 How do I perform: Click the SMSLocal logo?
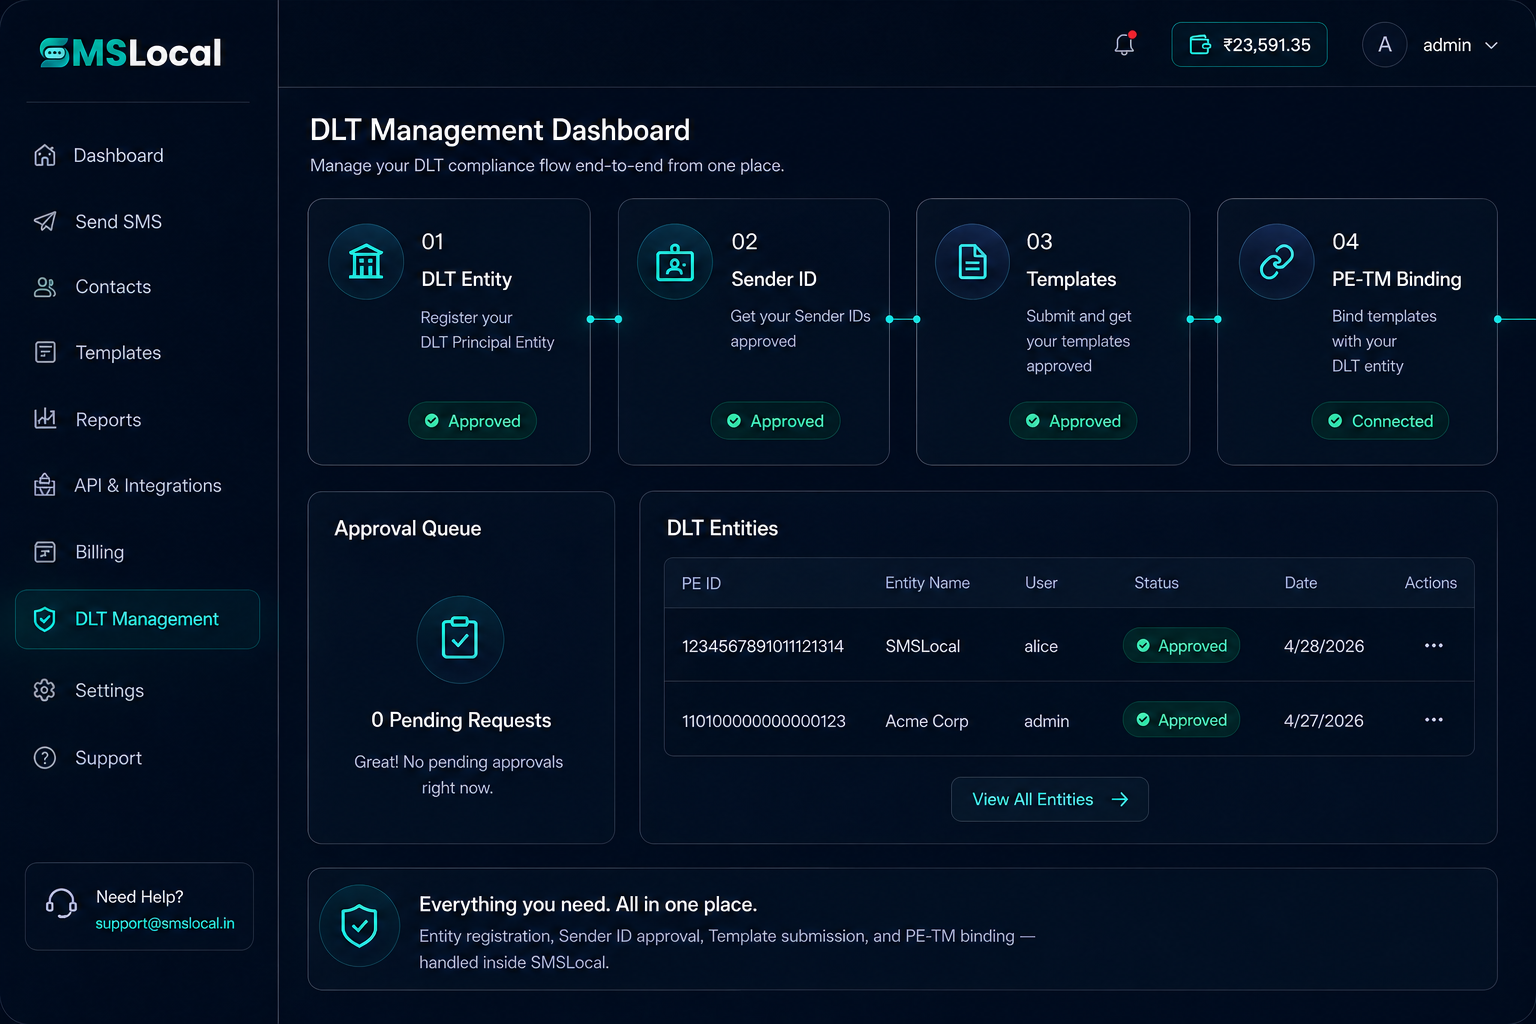131,52
